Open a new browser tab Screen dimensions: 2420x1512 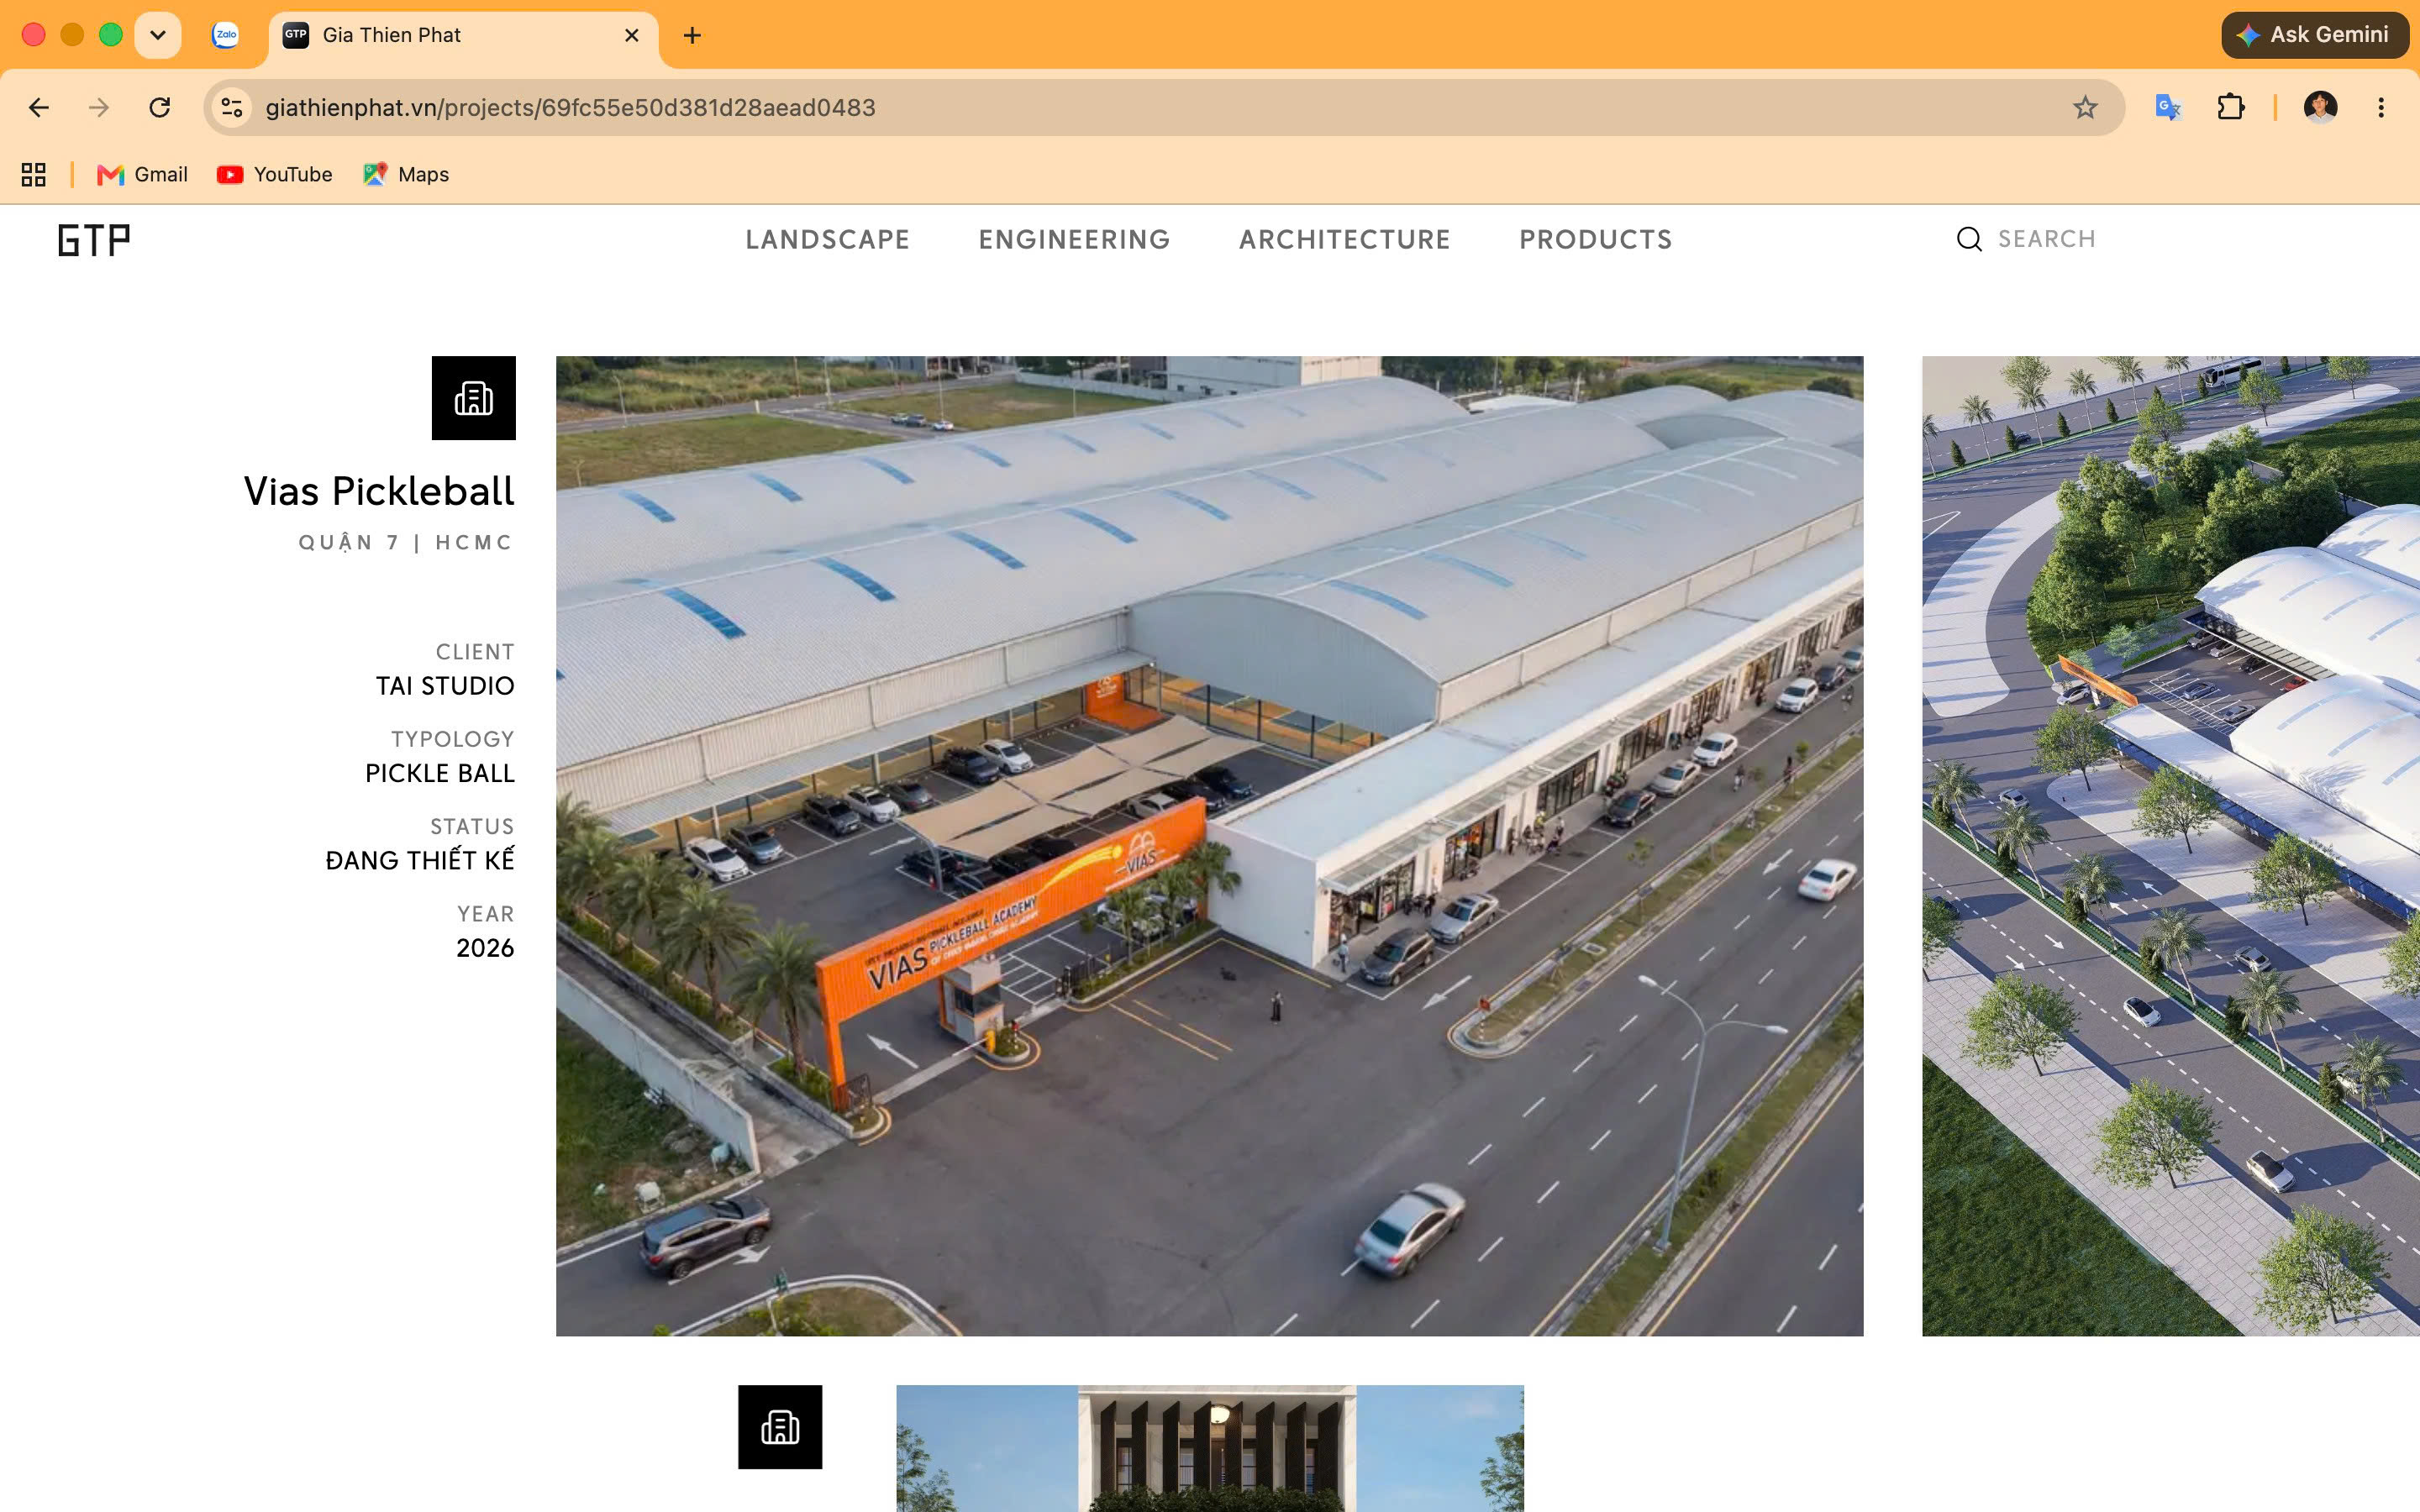tap(692, 35)
